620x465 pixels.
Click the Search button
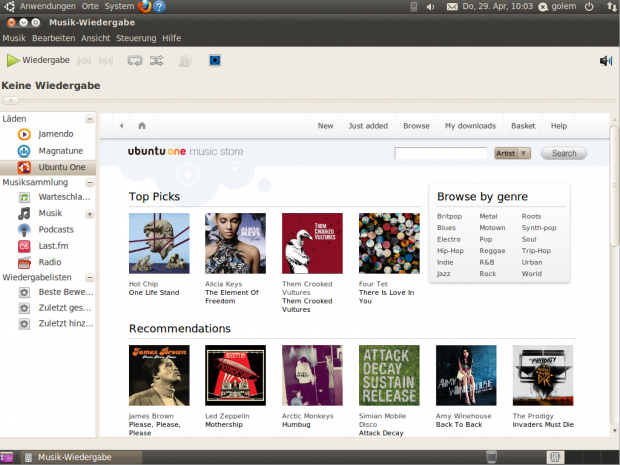[x=564, y=153]
